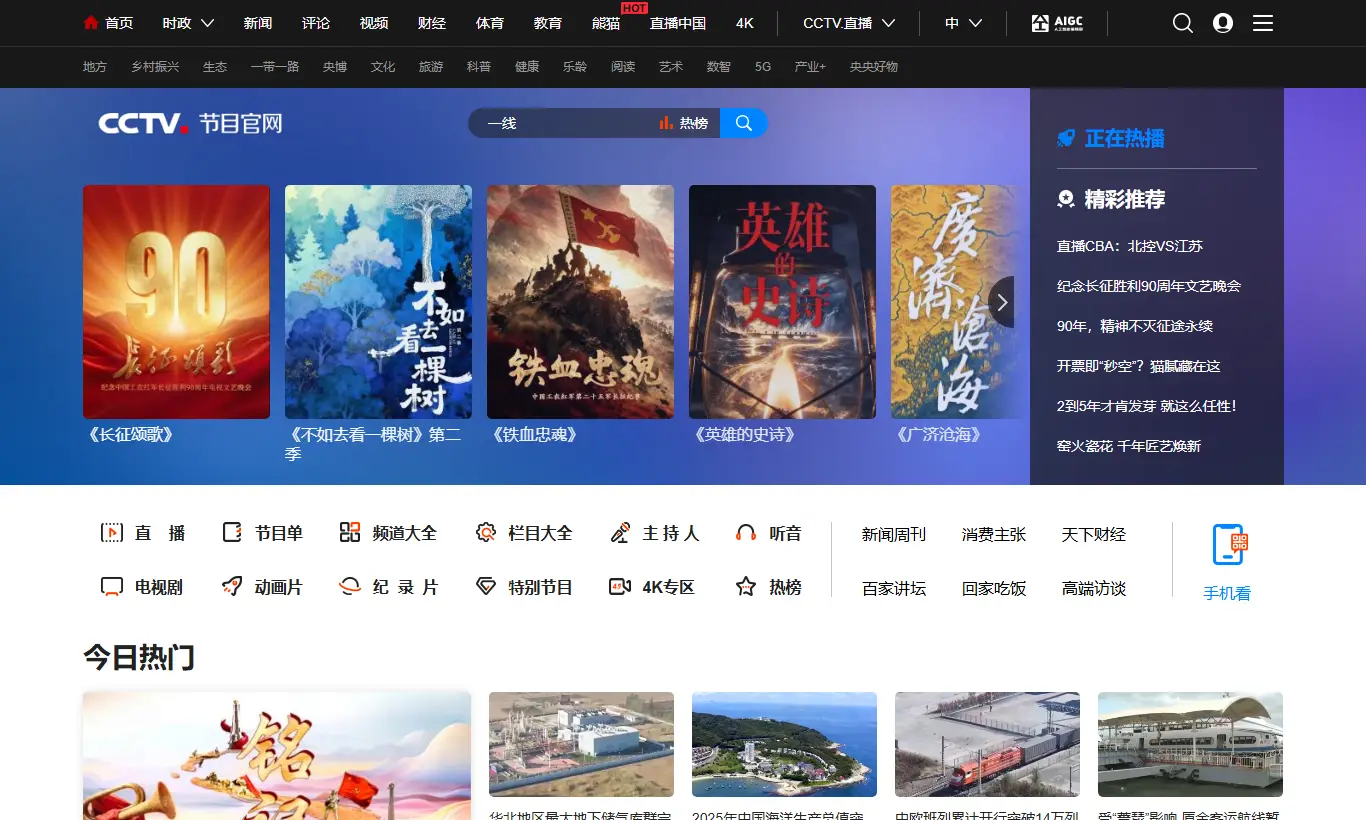This screenshot has height=820, width=1366.
Task: Open the 纪录片 documentary icon shortcut
Action: (350, 587)
